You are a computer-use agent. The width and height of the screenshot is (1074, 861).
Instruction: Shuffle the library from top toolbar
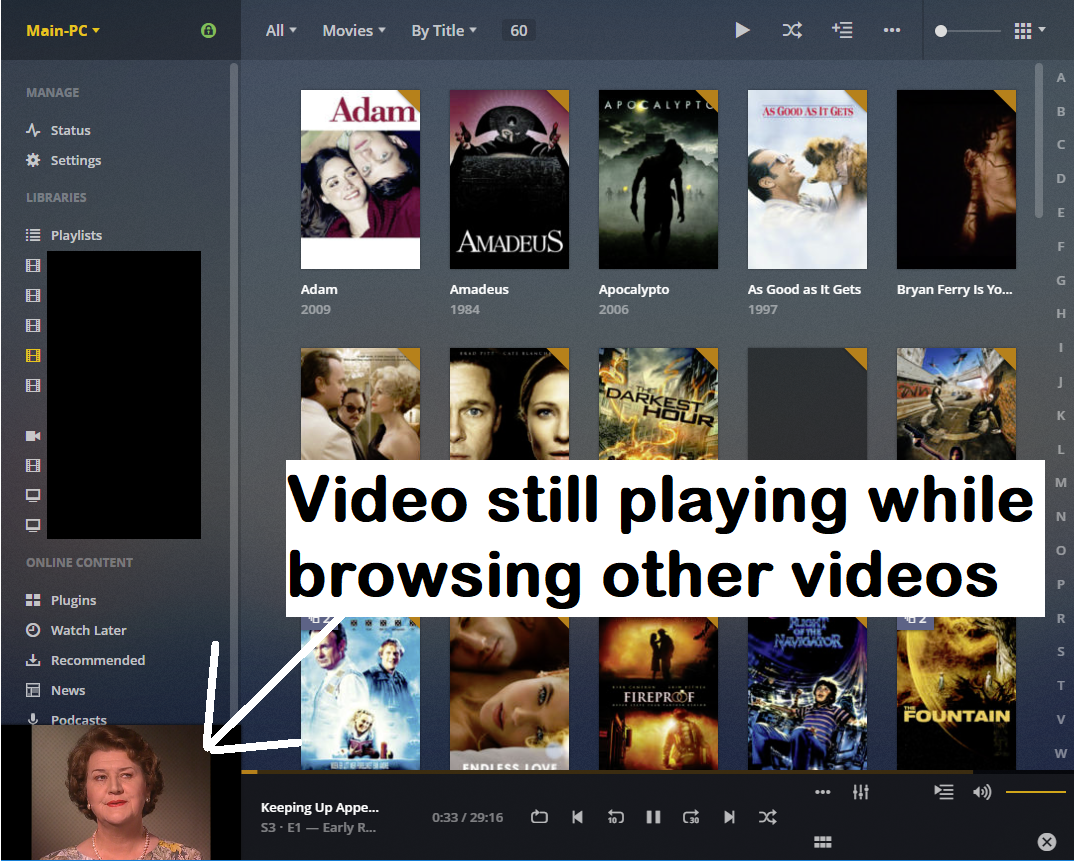(x=792, y=30)
